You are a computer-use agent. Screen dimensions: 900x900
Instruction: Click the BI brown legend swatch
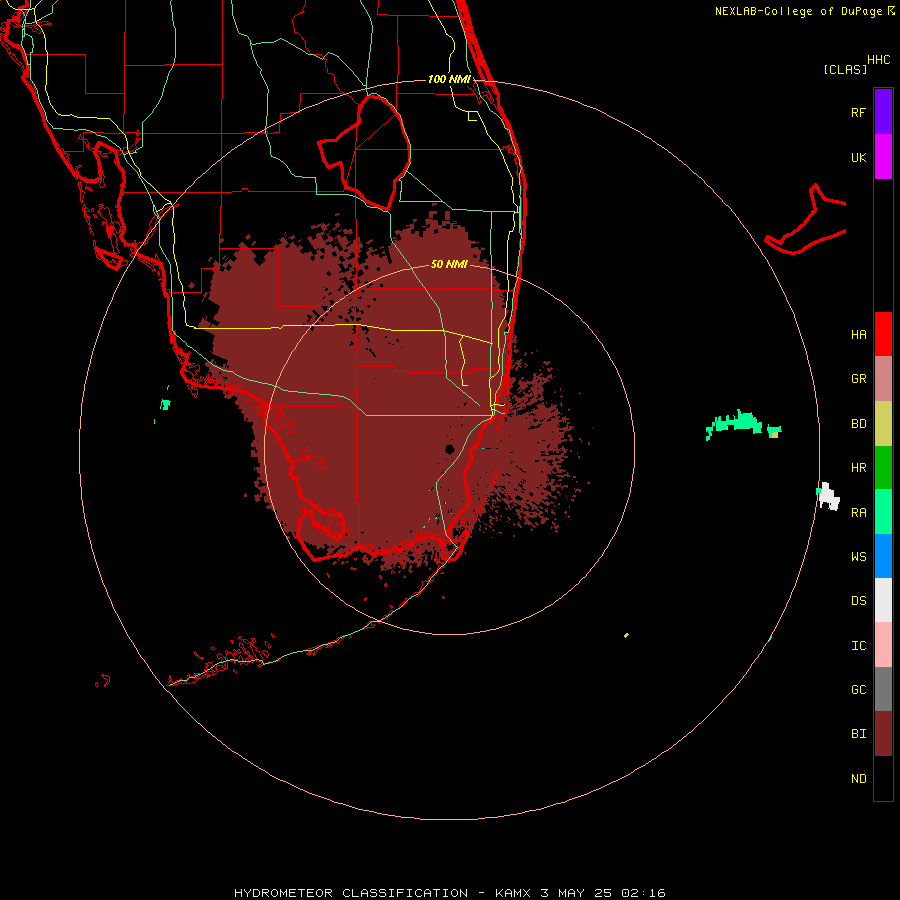(x=883, y=734)
